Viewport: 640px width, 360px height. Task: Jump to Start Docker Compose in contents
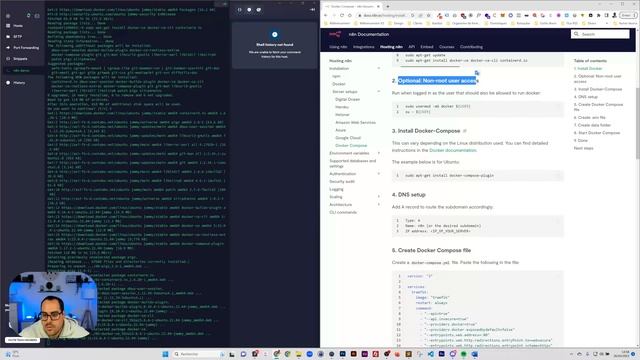click(597, 133)
